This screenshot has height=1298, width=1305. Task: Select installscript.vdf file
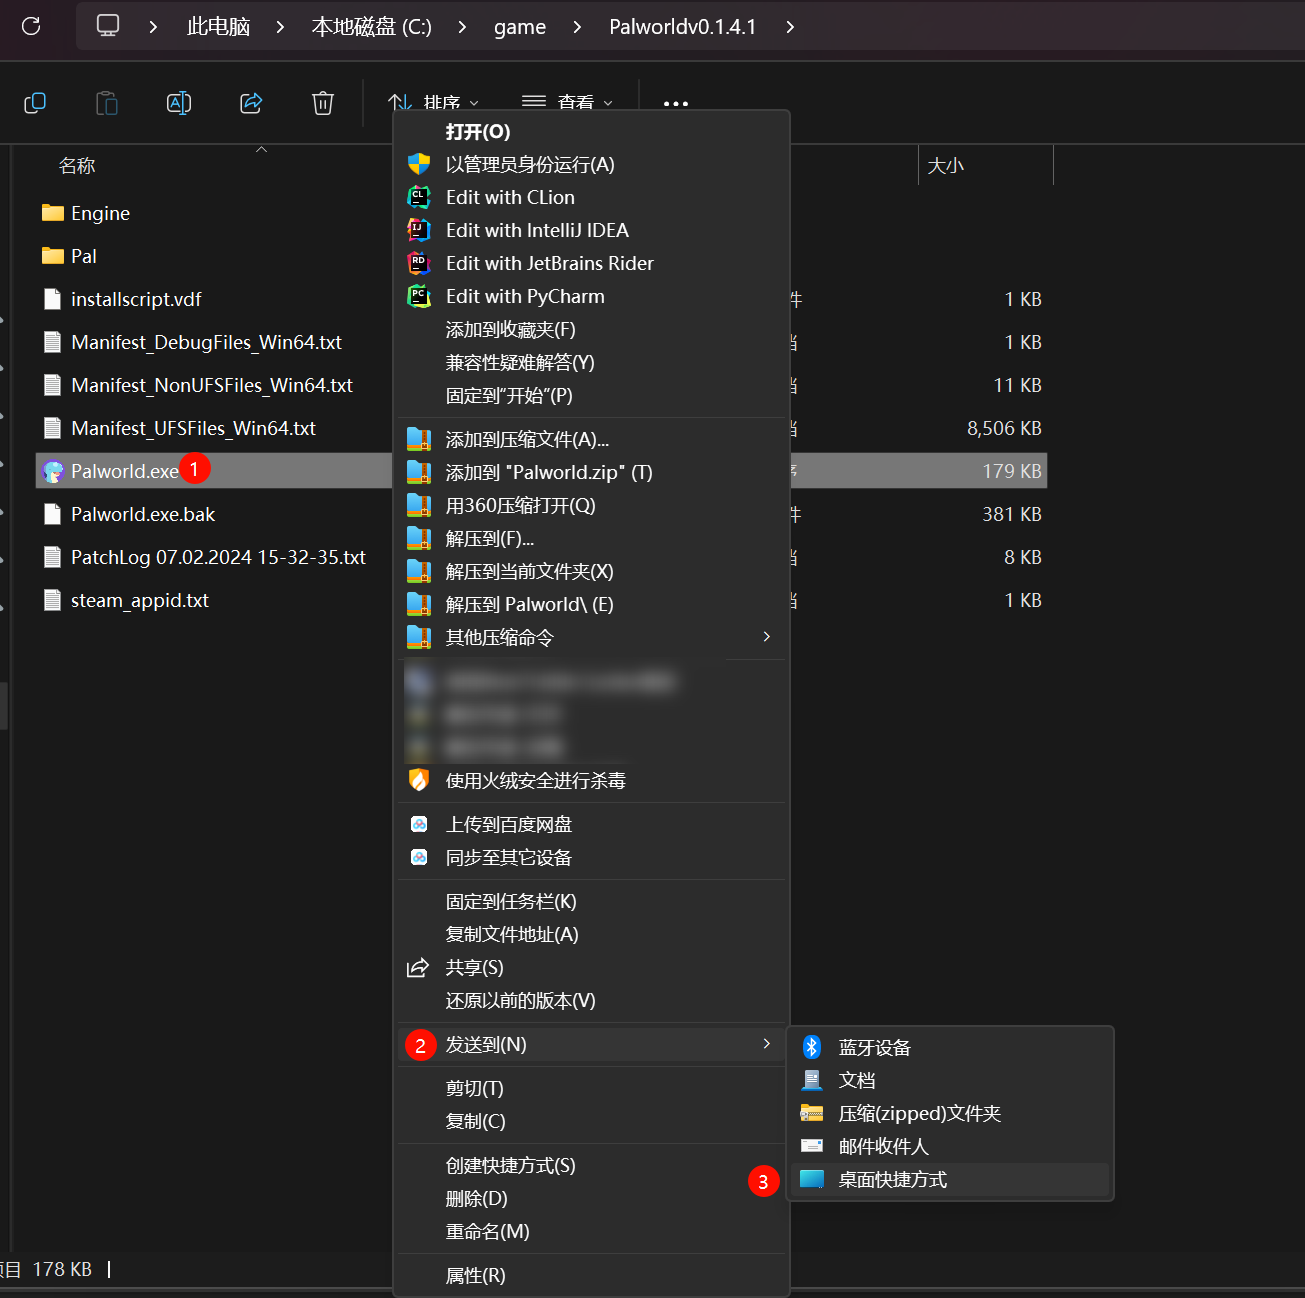click(136, 299)
